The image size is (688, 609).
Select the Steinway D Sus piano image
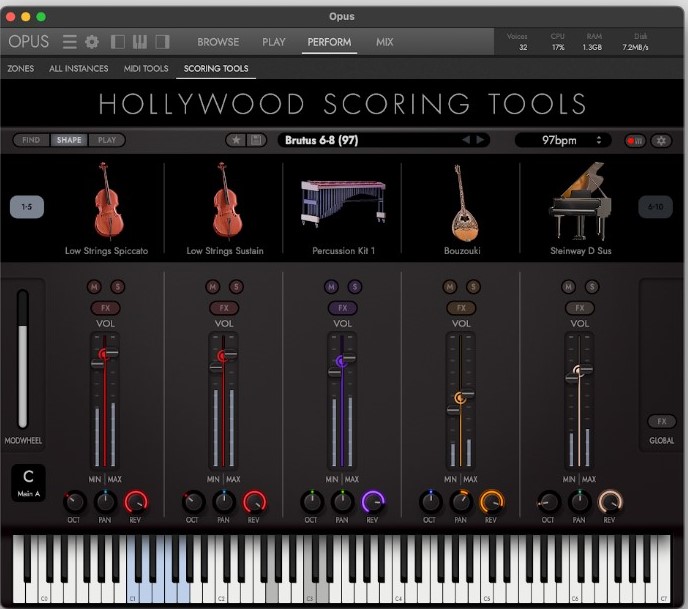(580, 201)
